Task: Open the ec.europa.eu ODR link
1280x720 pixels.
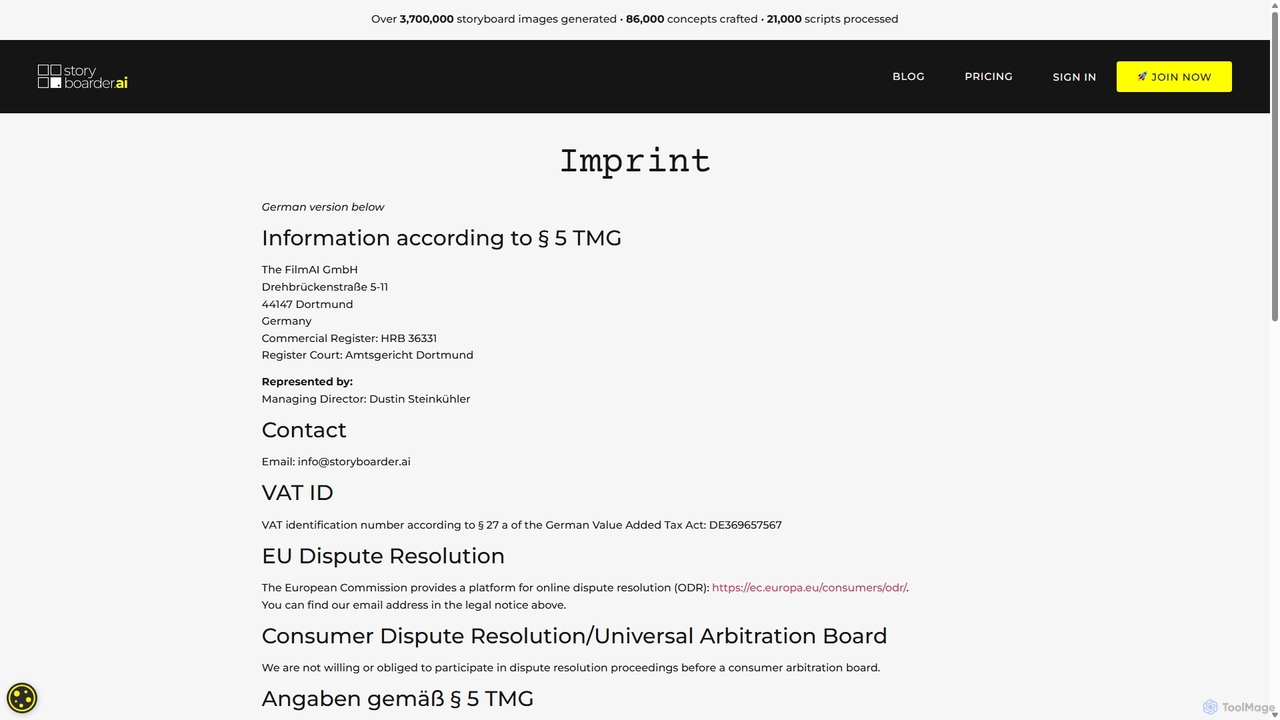Action: [809, 588]
